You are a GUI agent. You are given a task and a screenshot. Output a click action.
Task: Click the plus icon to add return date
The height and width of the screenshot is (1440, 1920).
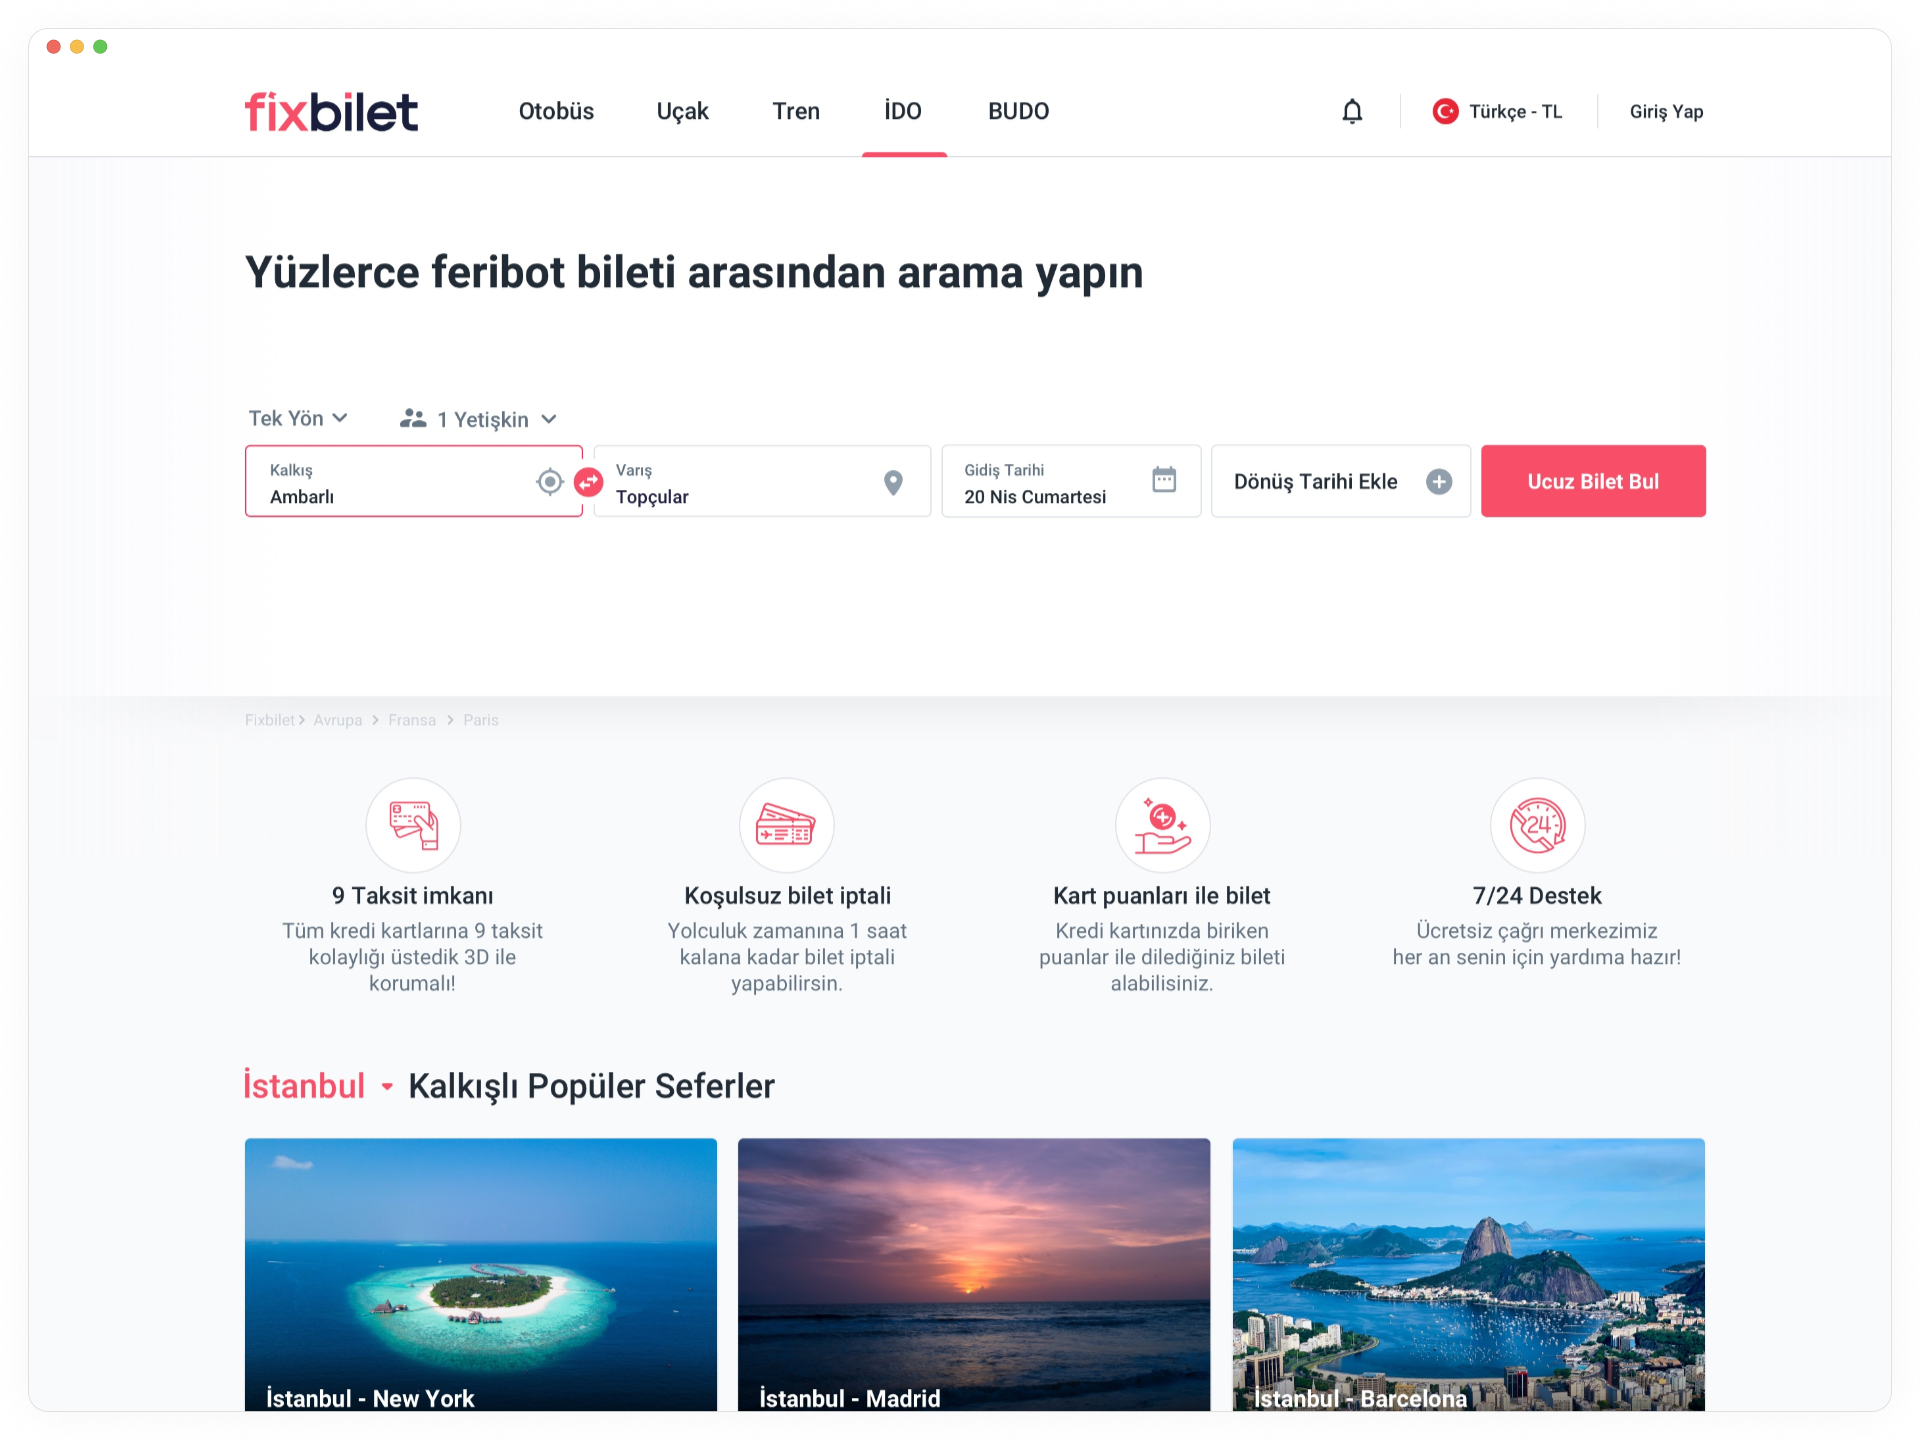(1439, 482)
